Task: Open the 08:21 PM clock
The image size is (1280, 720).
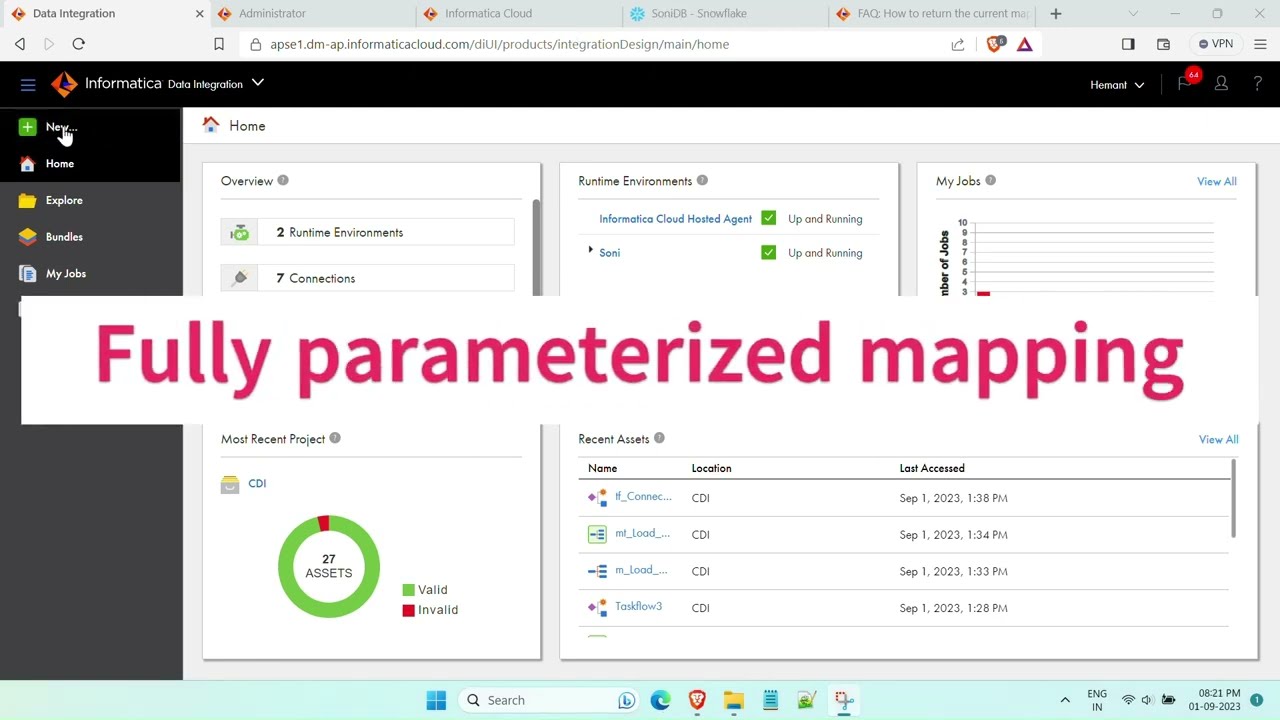Action: click(x=1215, y=700)
